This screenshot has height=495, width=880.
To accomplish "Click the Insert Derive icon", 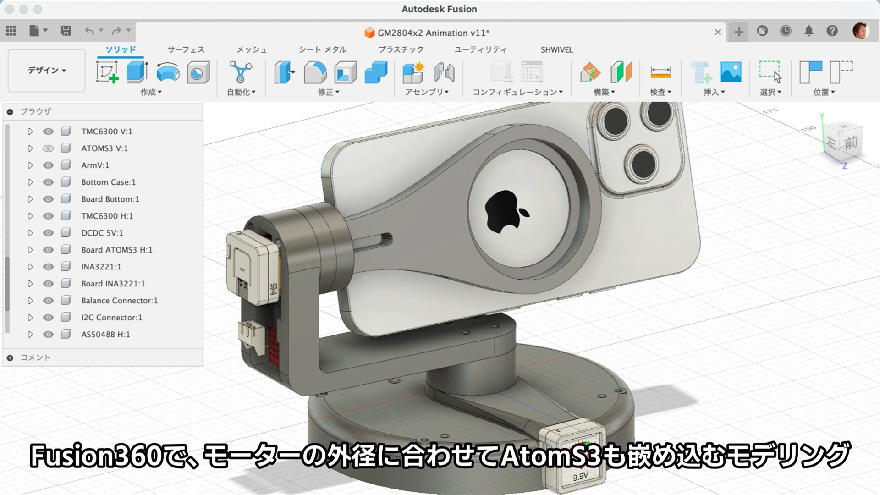I will click(x=701, y=72).
